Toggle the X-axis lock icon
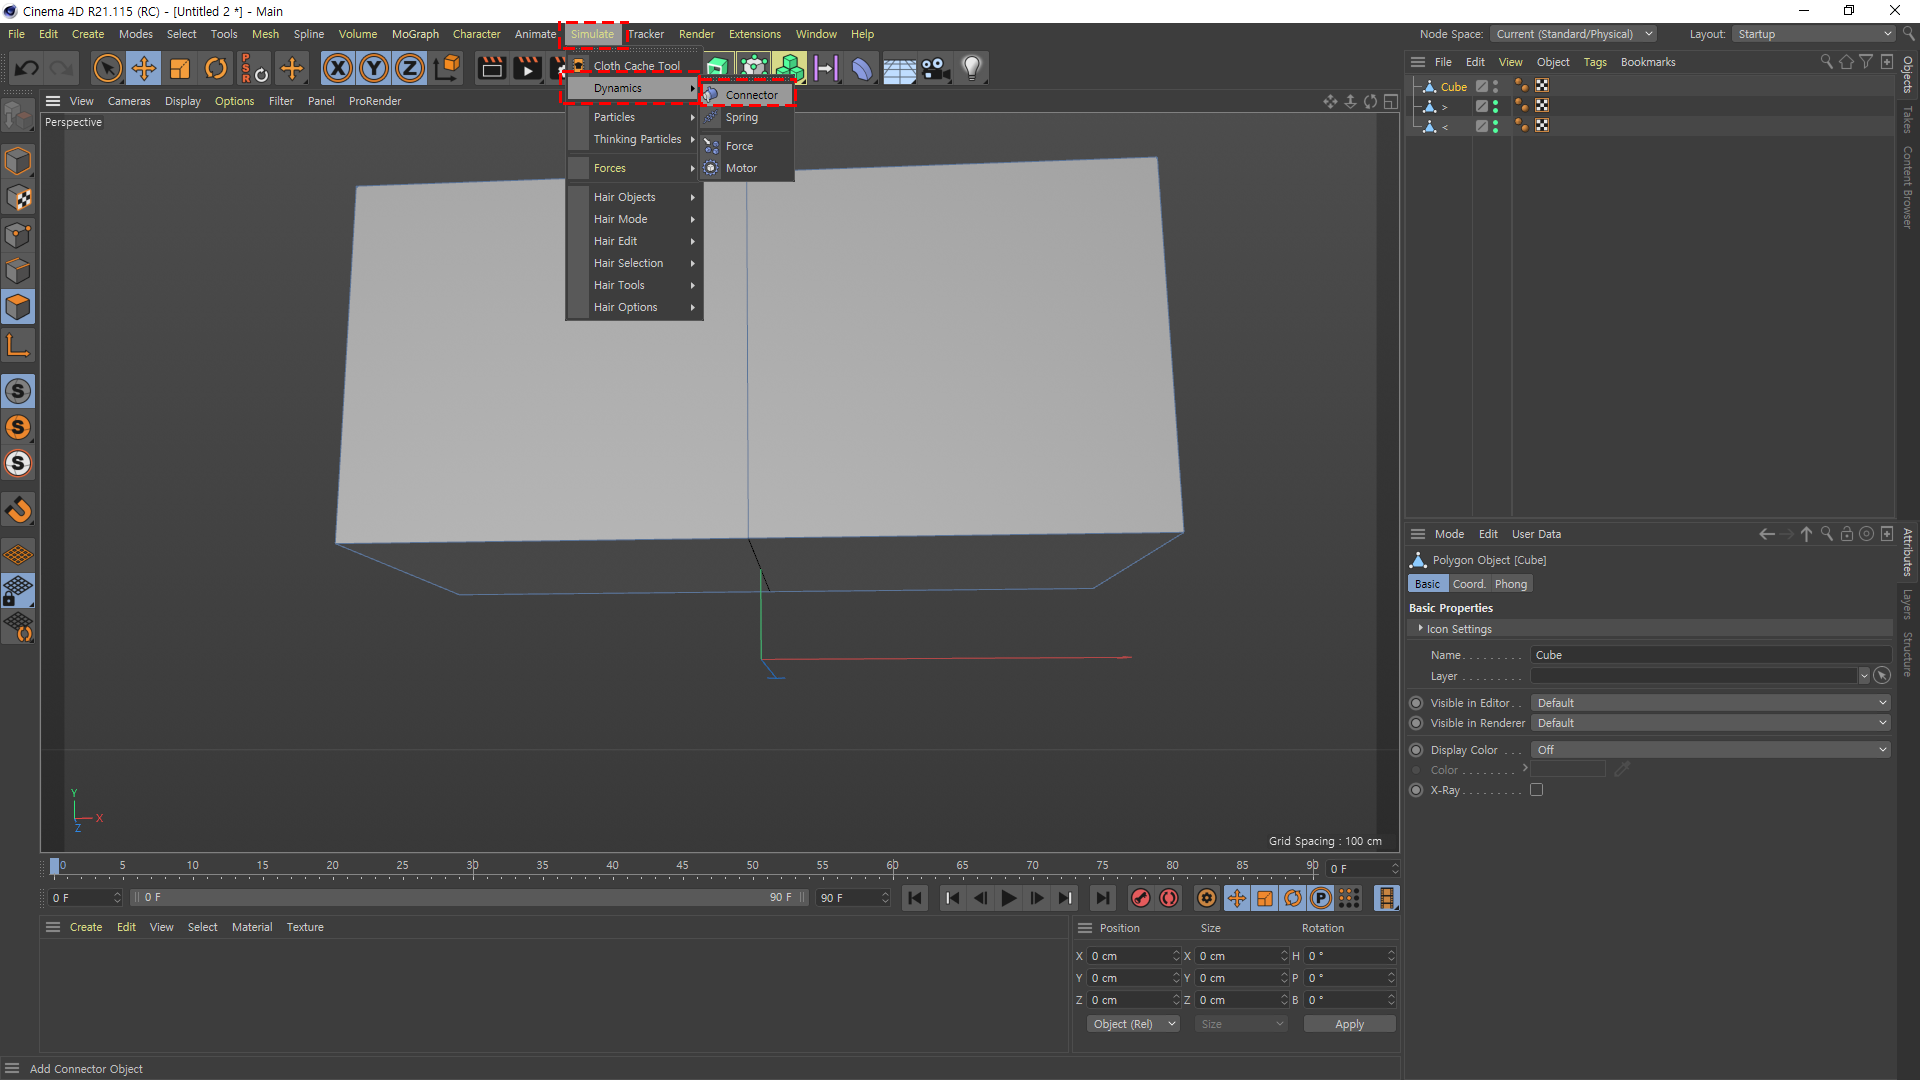The image size is (1920, 1080). pos(338,68)
